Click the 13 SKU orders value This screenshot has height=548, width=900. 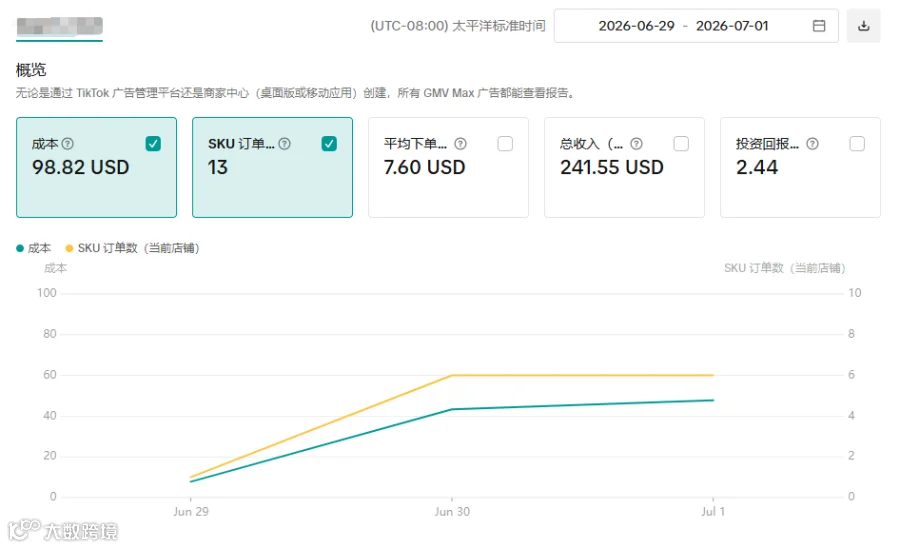[x=218, y=167]
